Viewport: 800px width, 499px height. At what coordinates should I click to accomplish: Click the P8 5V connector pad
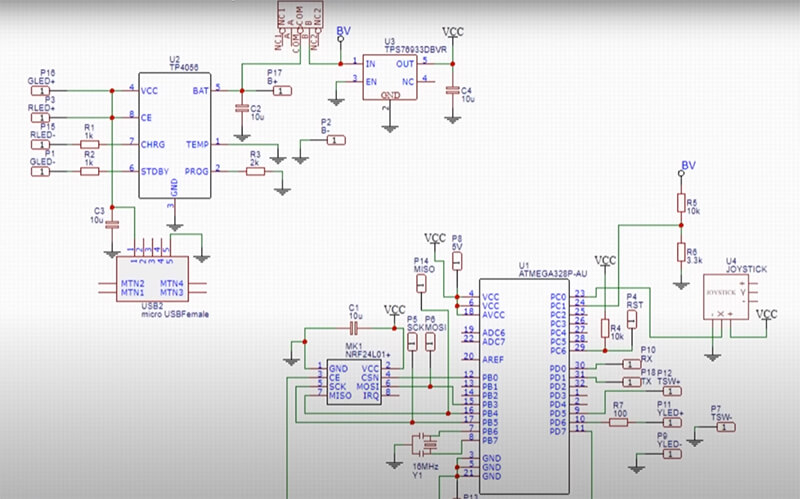coord(457,261)
